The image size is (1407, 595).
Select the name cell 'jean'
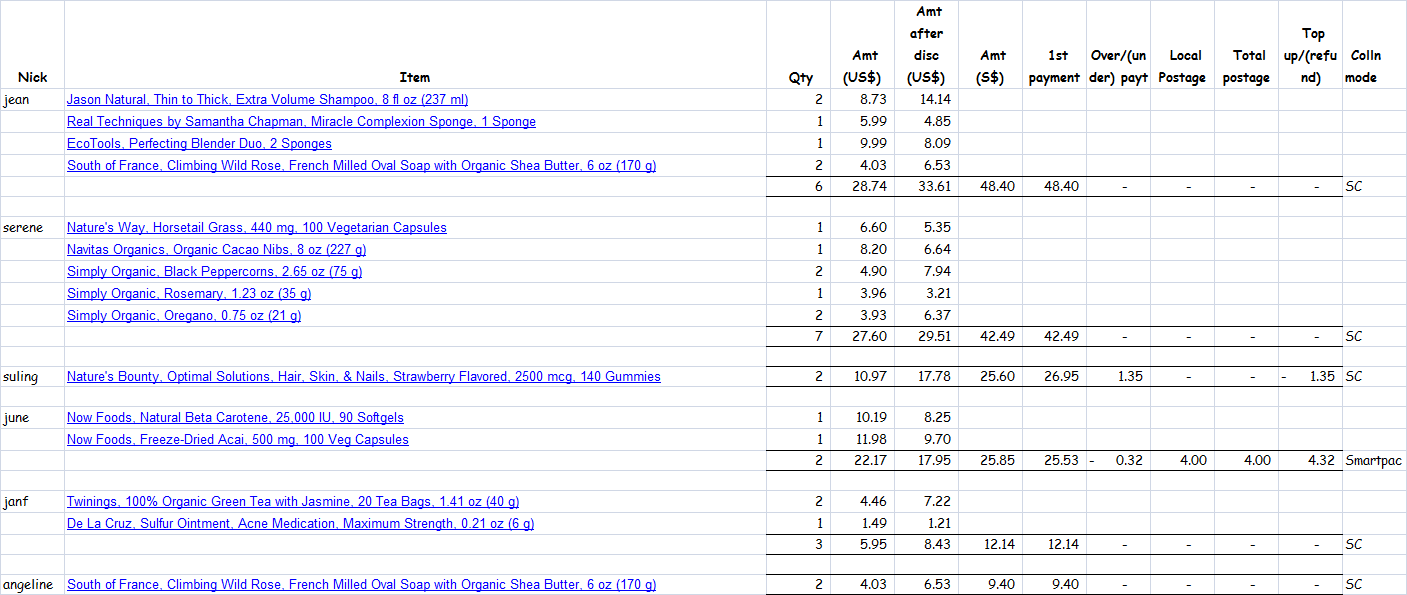[32, 100]
